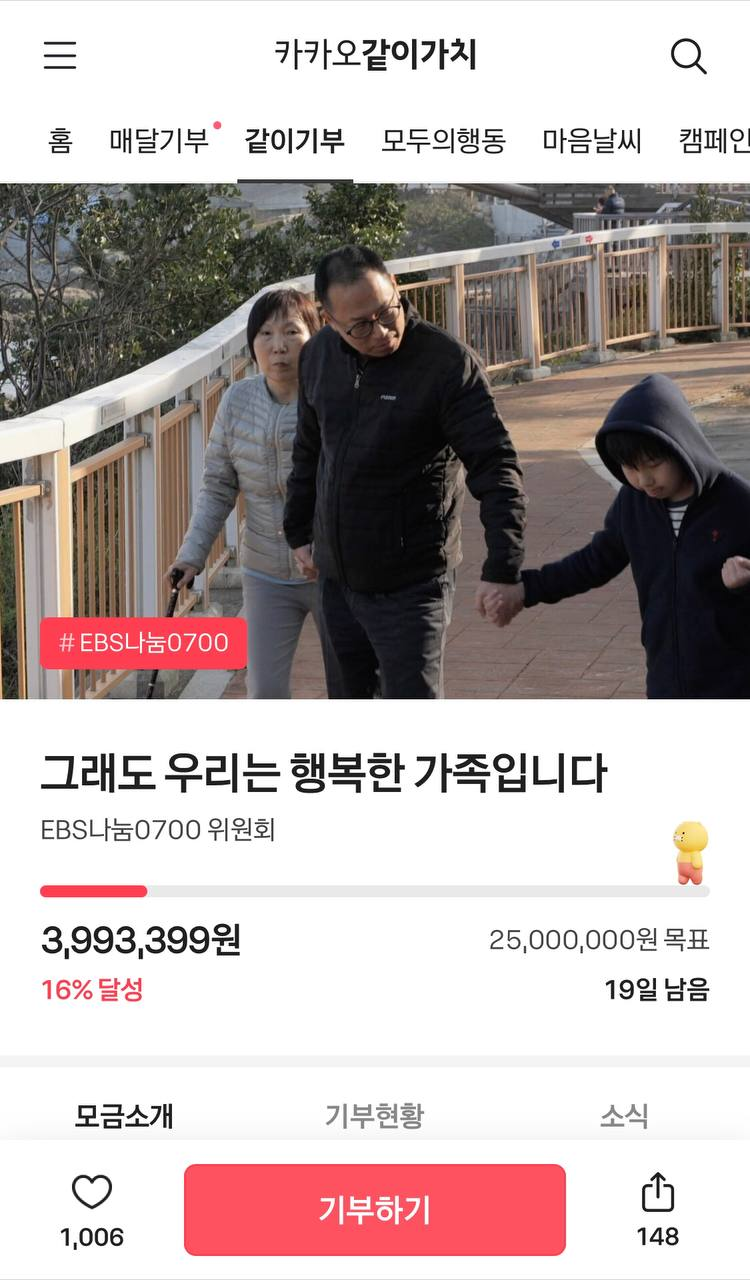Select the 모금소개 section tab
This screenshot has width=750, height=1280.
[124, 1116]
